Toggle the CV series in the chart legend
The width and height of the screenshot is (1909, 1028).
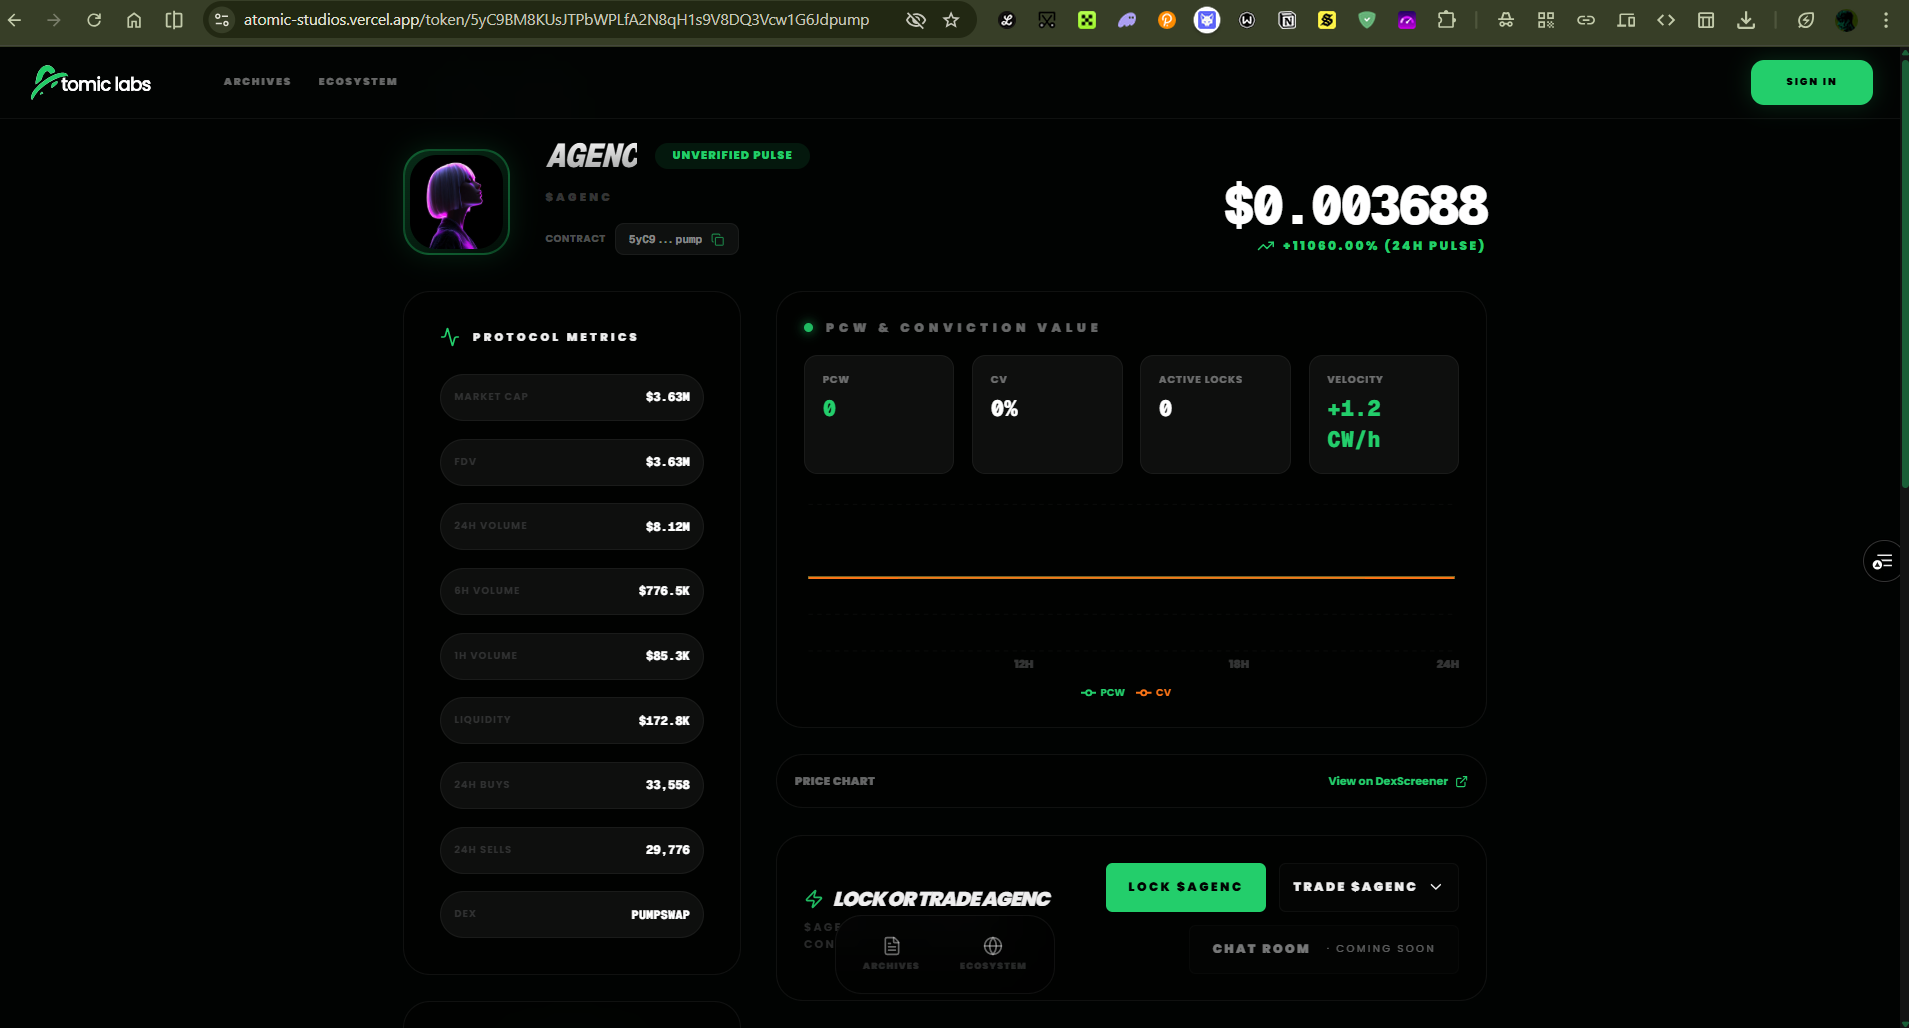coord(1154,693)
